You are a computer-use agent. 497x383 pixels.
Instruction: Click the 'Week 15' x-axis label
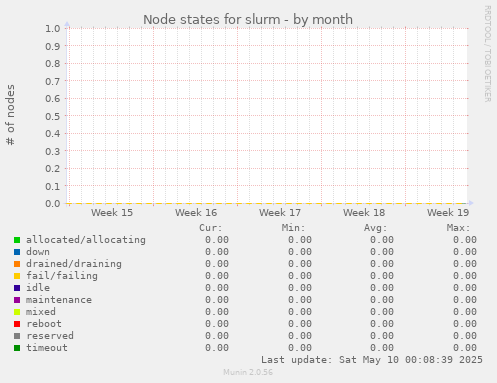(x=112, y=213)
